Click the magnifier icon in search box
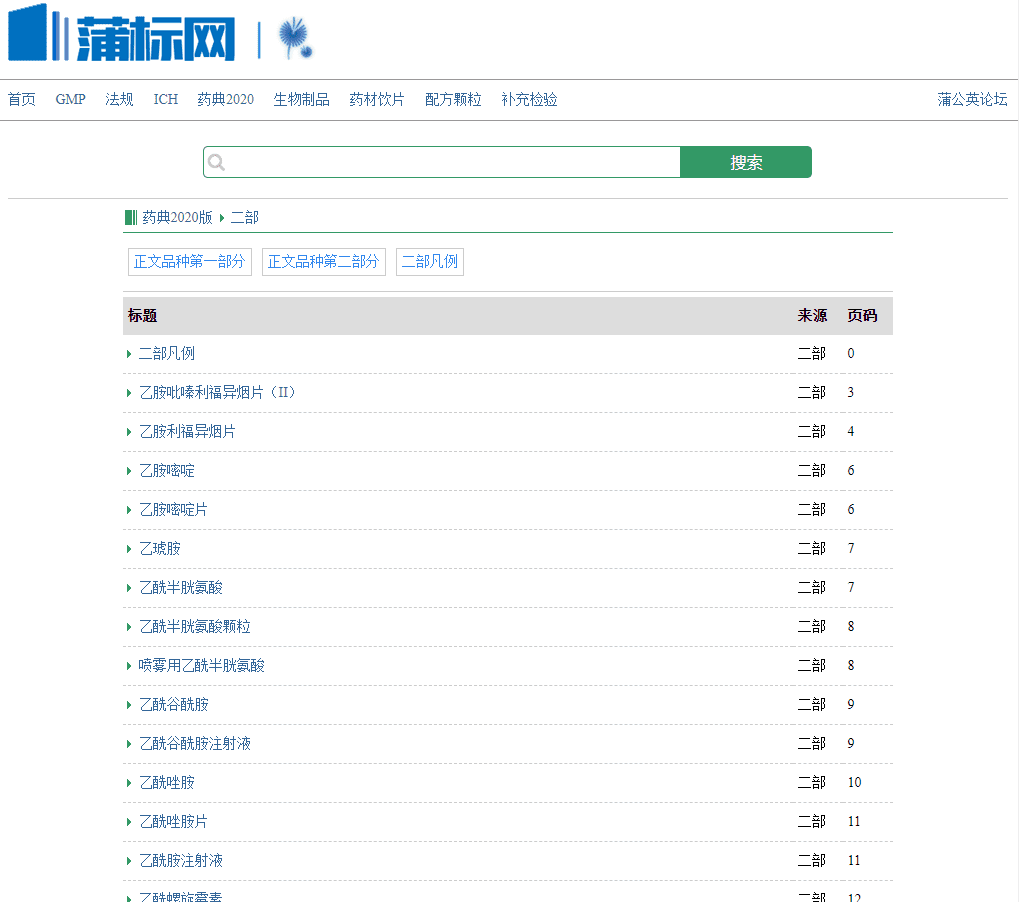This screenshot has height=902, width=1019. (x=217, y=162)
